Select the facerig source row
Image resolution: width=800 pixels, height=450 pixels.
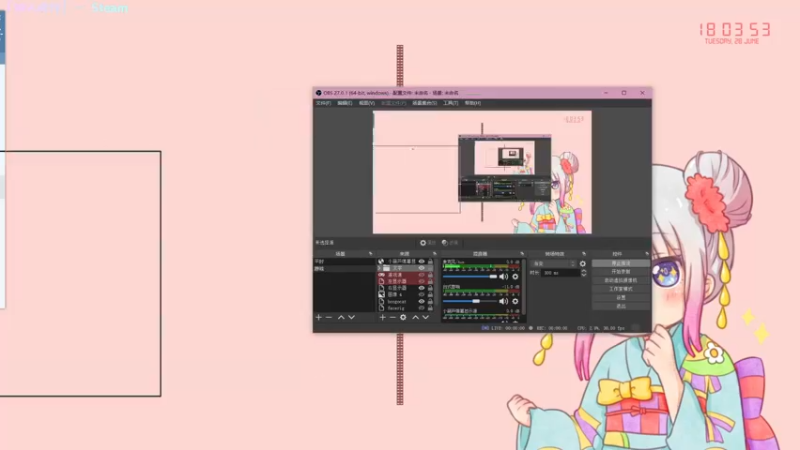pos(406,308)
